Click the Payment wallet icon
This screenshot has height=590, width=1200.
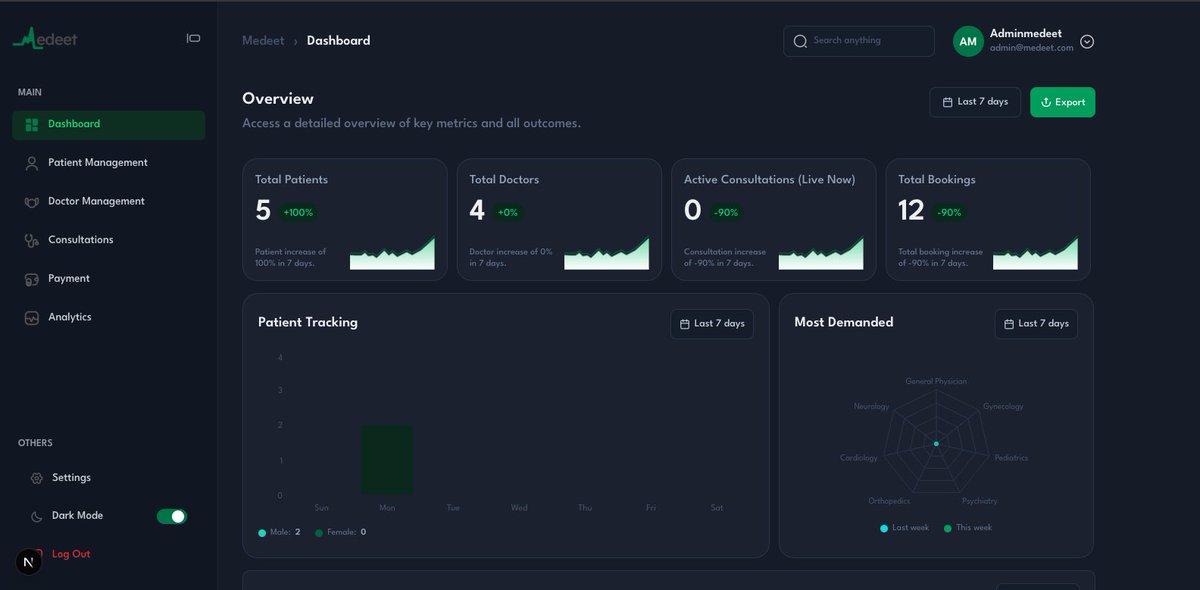[32, 279]
